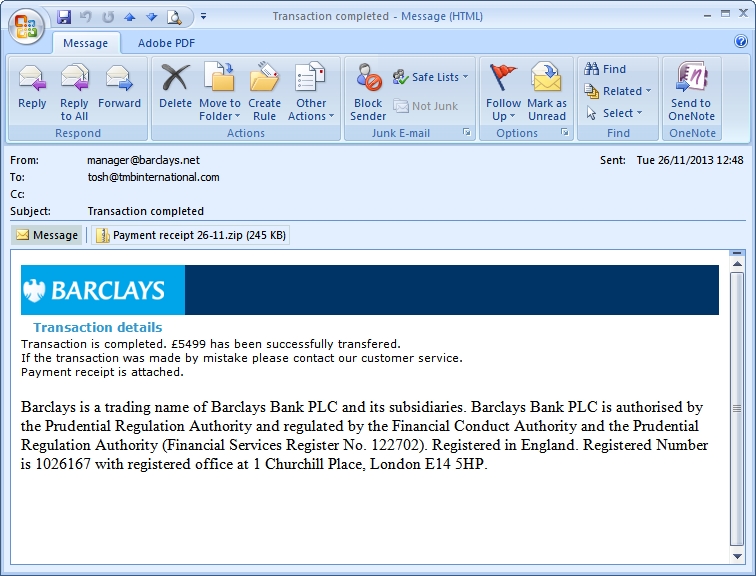Open the Move to Folder dropdown

(x=219, y=92)
